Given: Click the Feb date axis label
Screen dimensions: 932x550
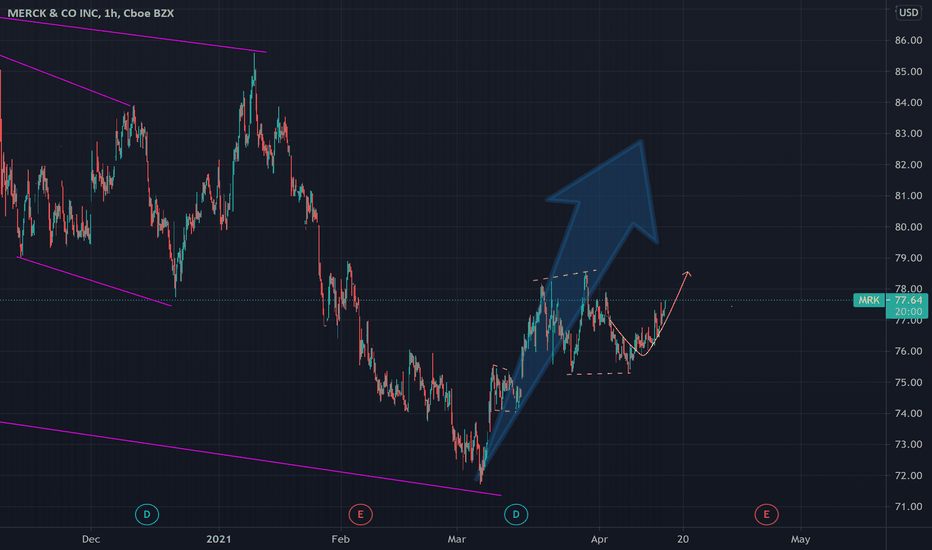Looking at the screenshot, I should (341, 539).
